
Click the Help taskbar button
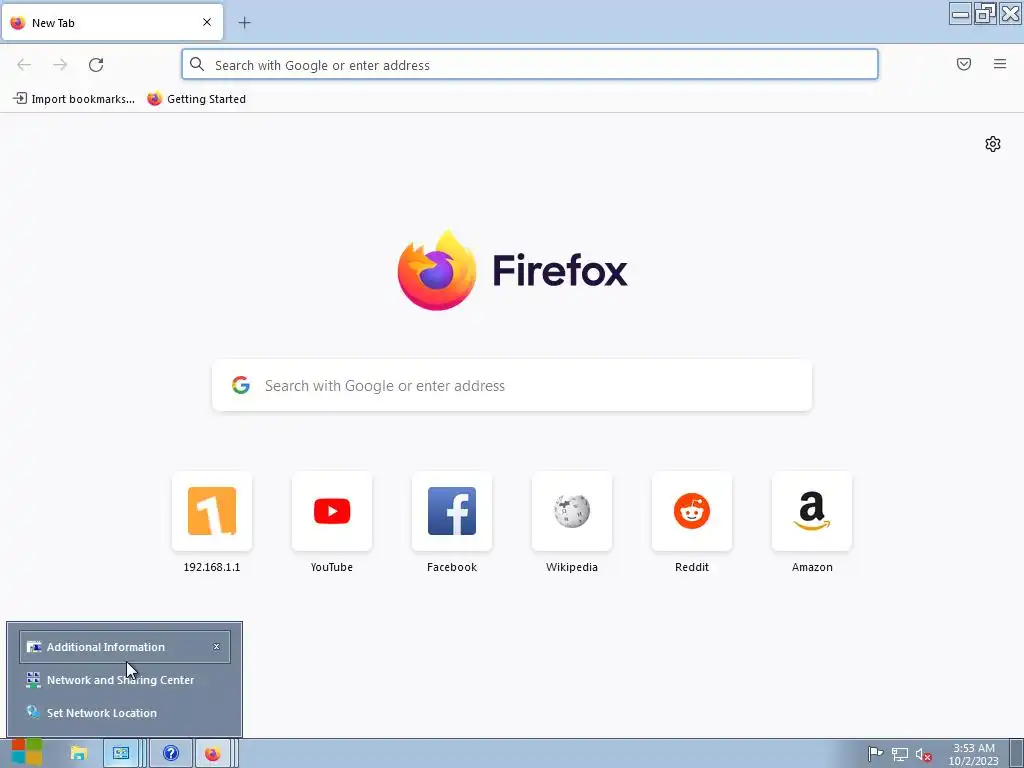tap(171, 753)
